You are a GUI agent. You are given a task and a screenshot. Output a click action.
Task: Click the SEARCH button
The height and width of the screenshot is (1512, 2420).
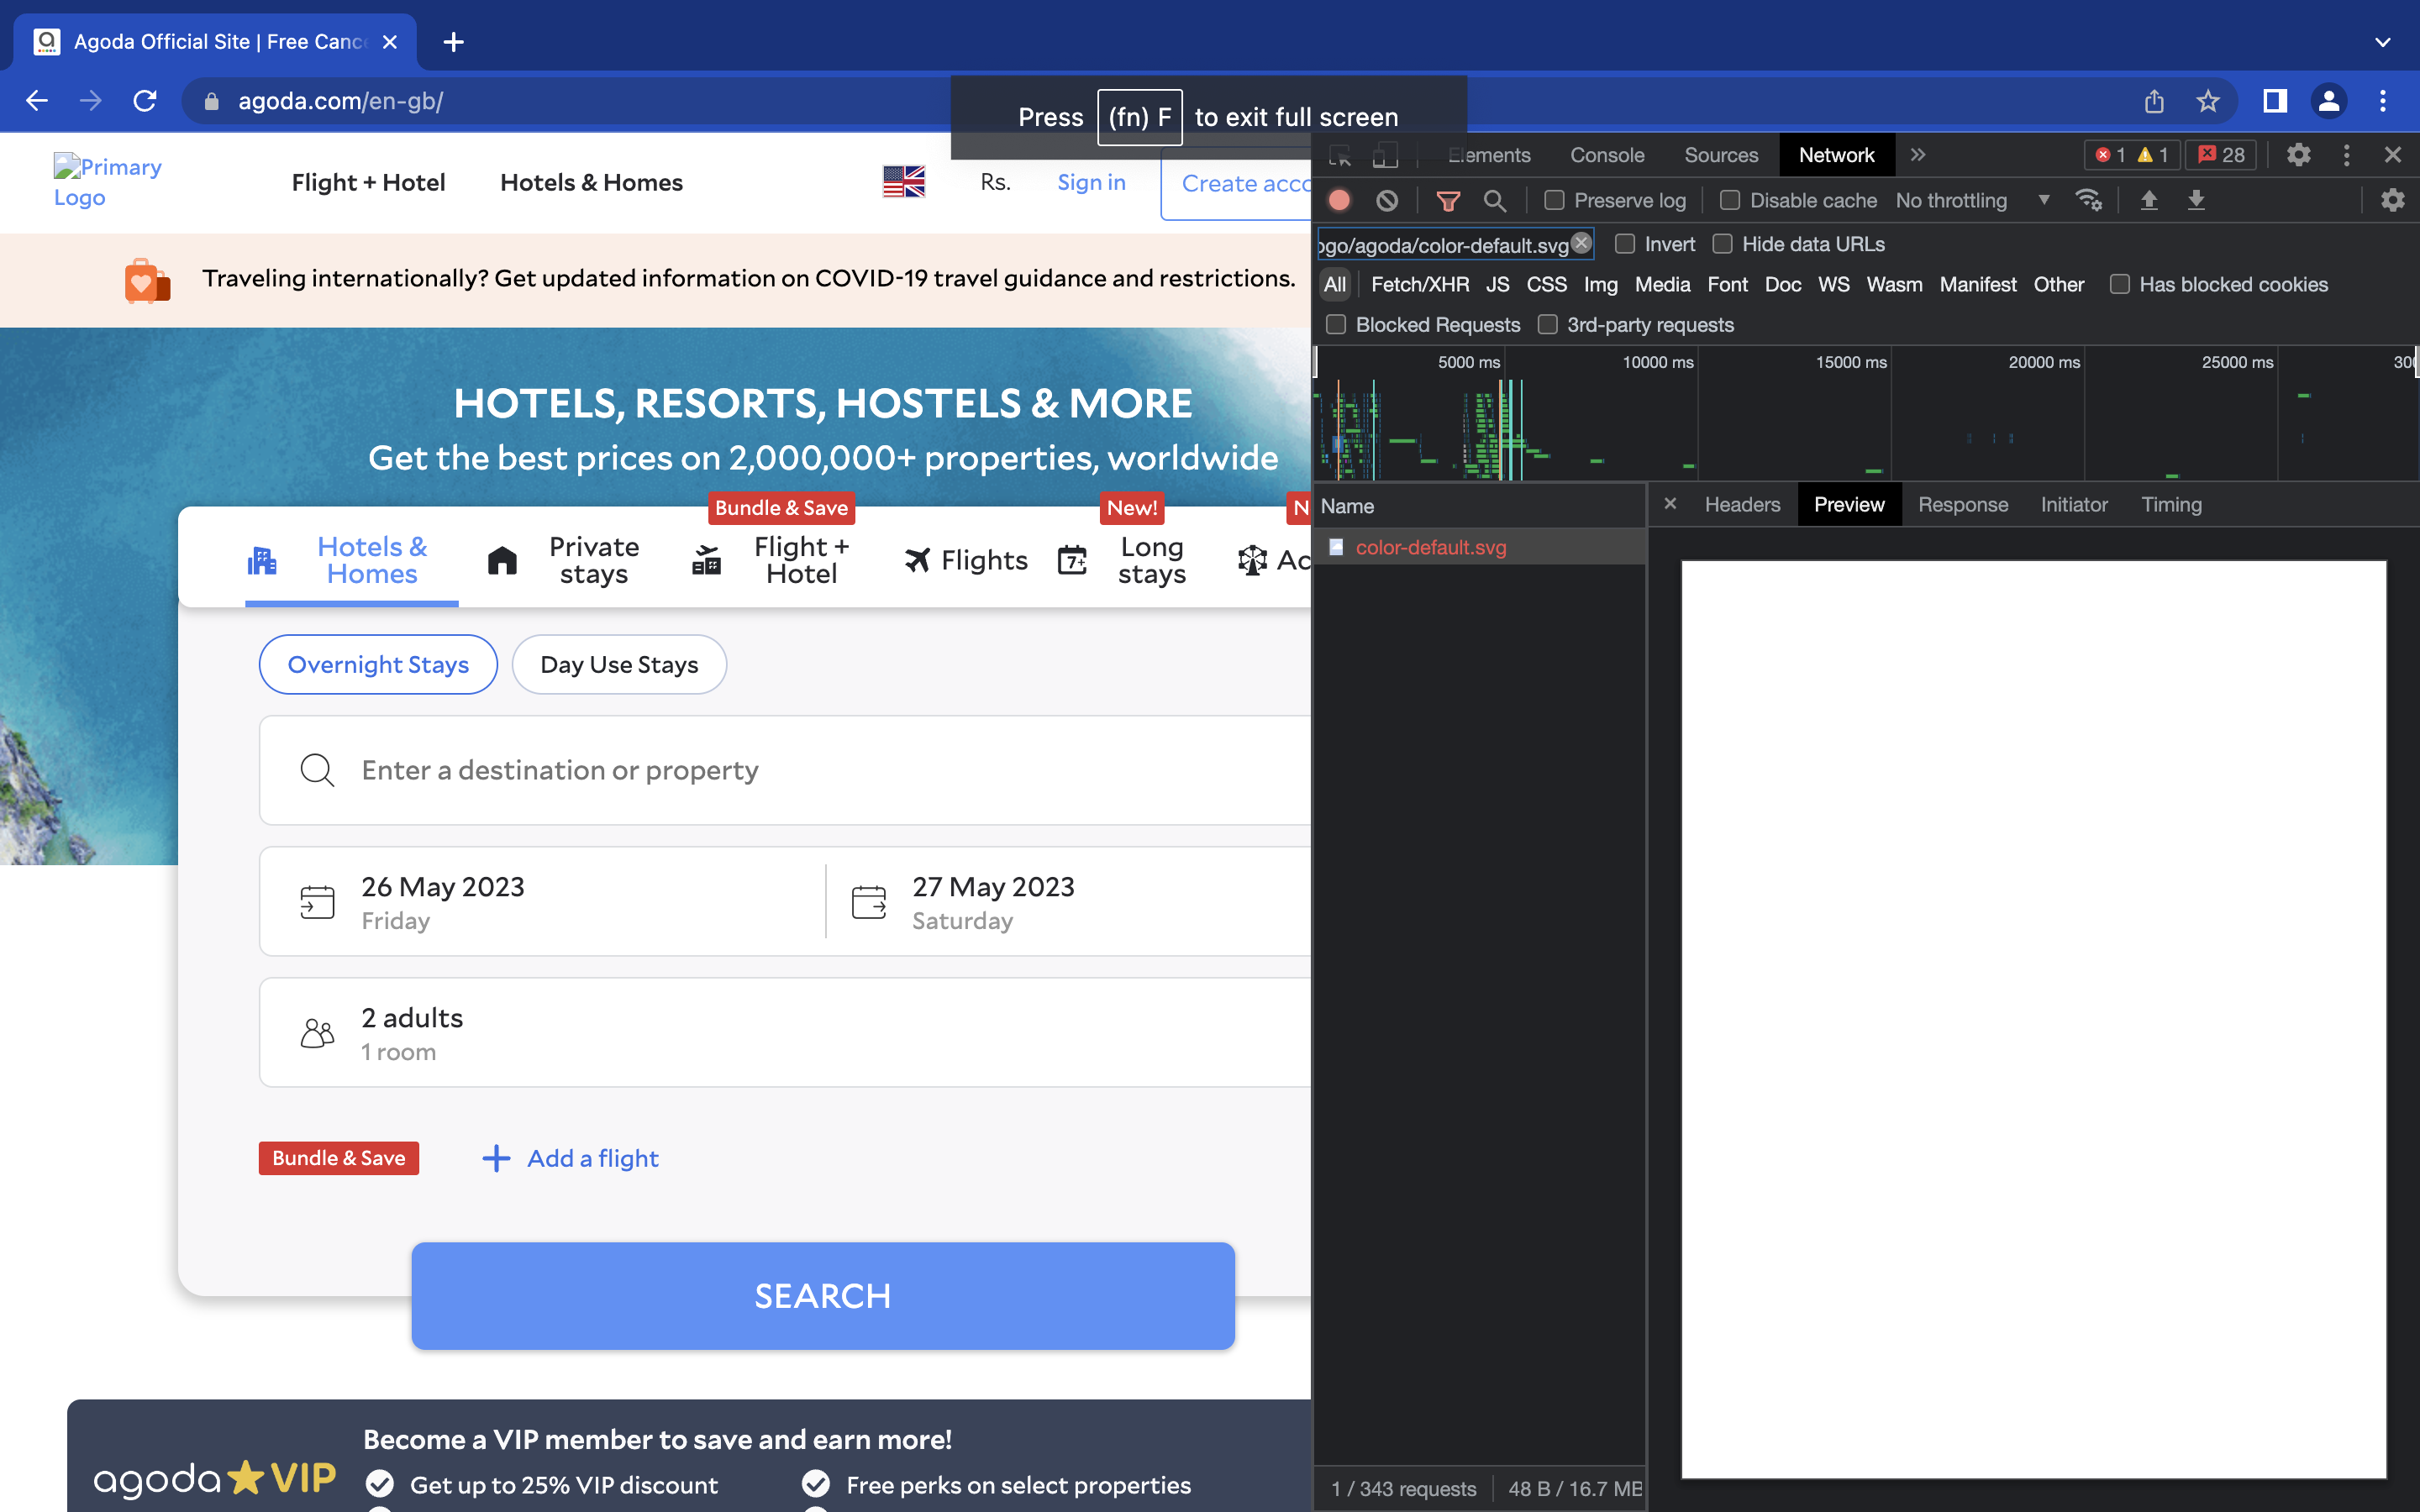[x=823, y=1295]
